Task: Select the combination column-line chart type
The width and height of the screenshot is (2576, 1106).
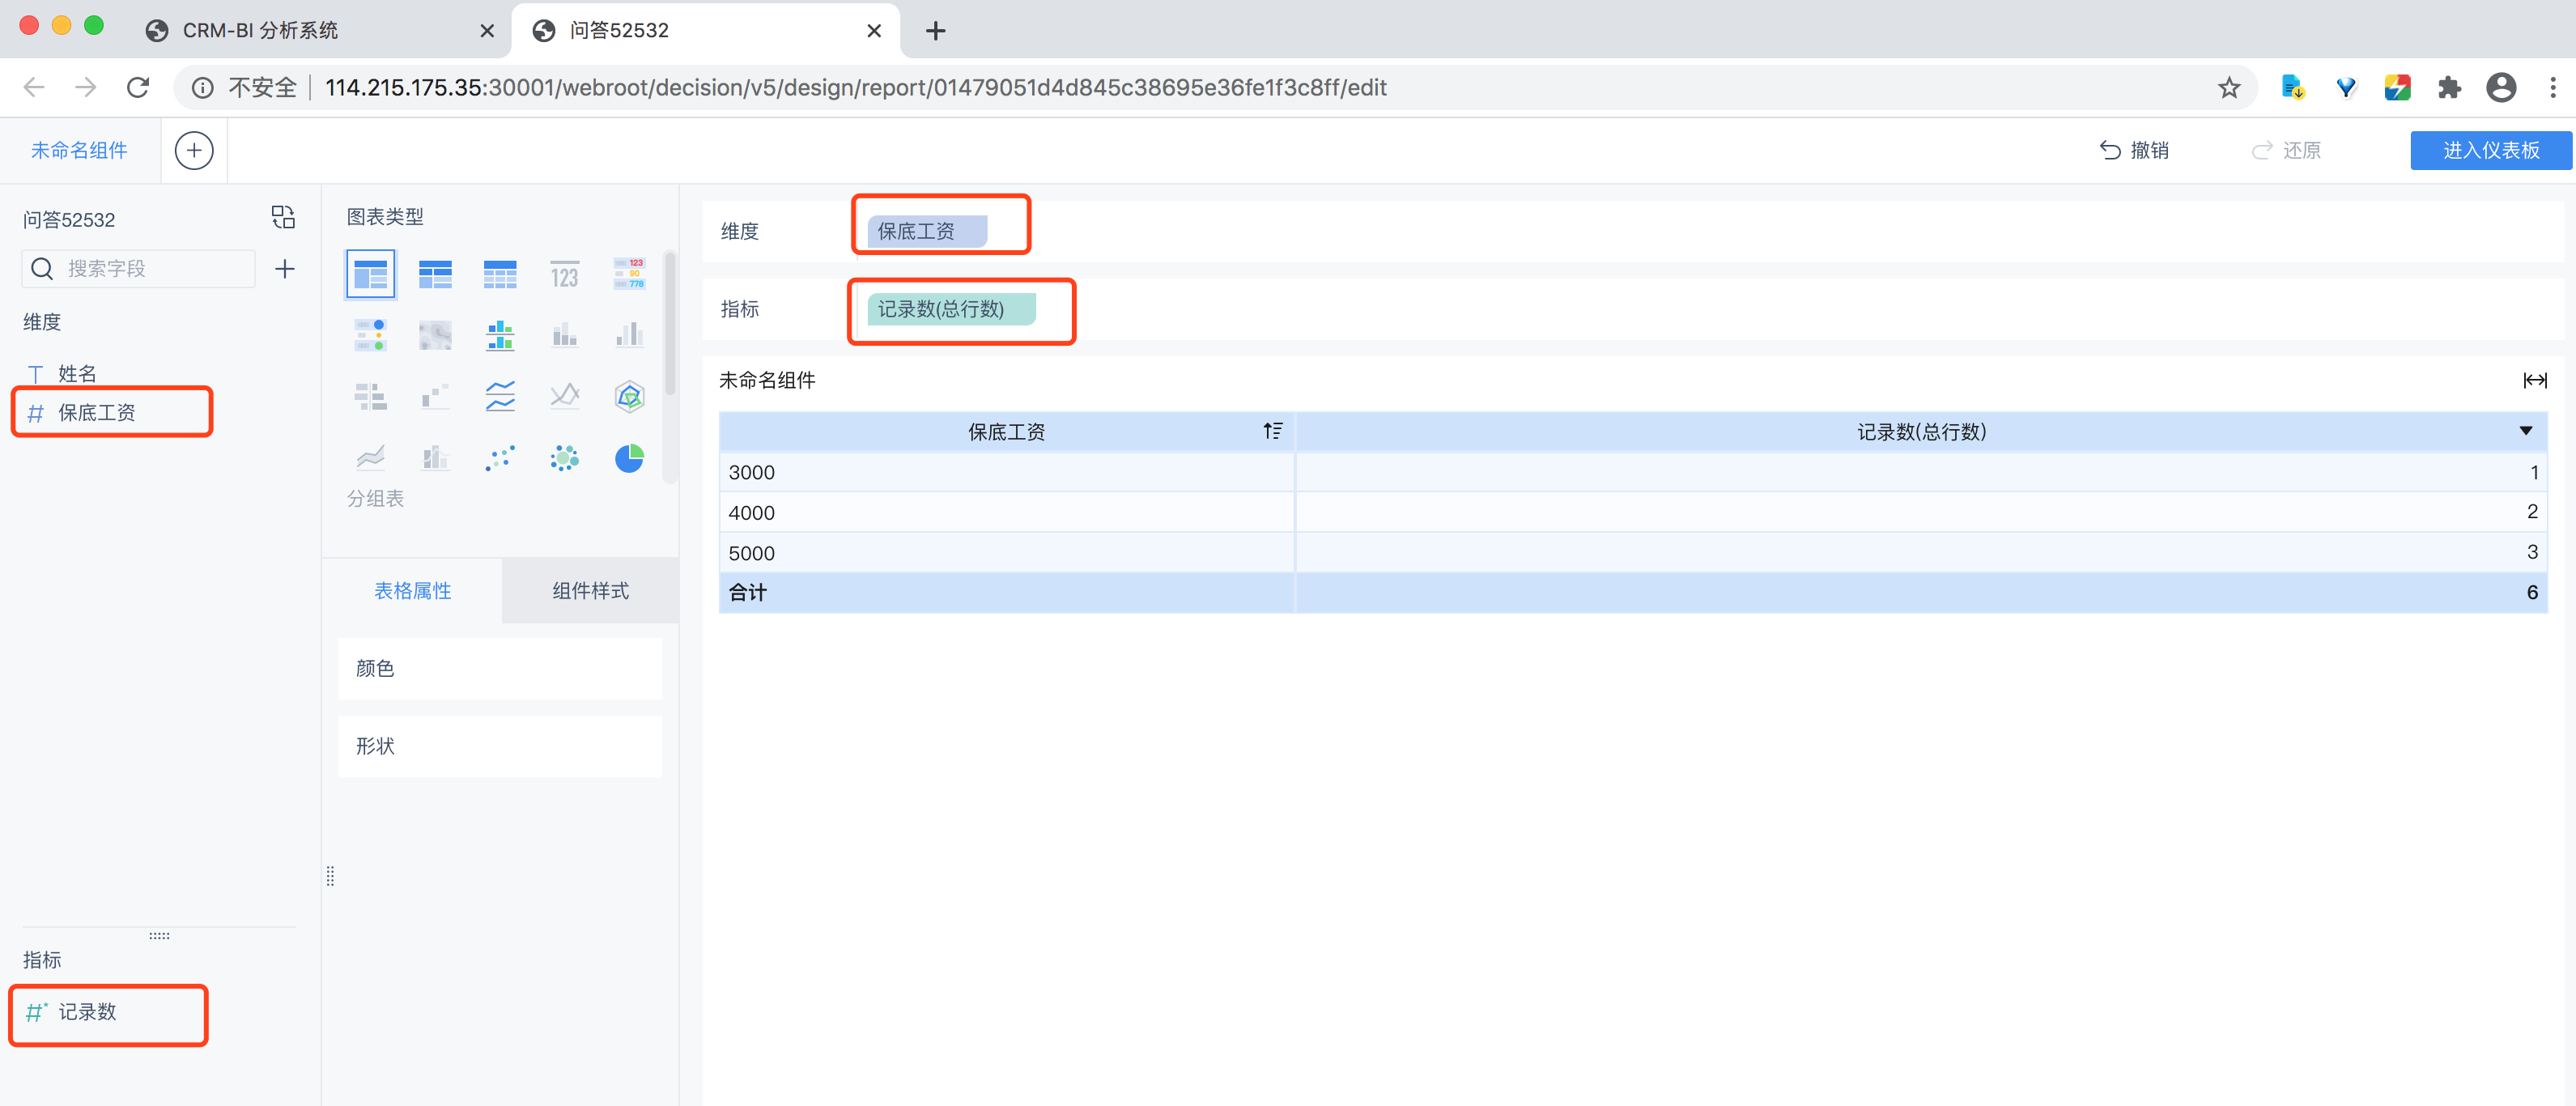Action: coord(435,458)
